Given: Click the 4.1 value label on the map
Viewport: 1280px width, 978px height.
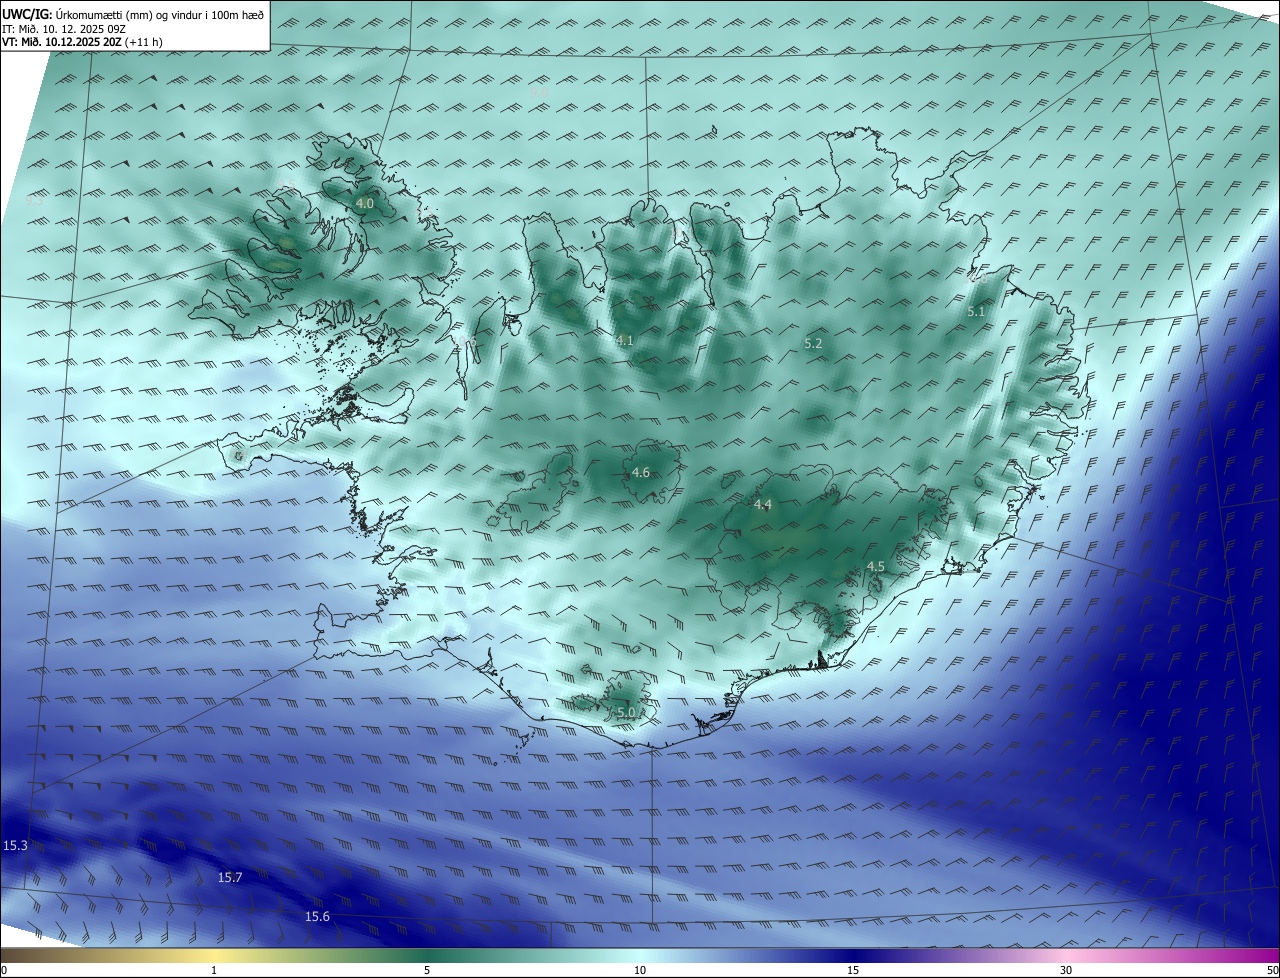Looking at the screenshot, I should [625, 341].
